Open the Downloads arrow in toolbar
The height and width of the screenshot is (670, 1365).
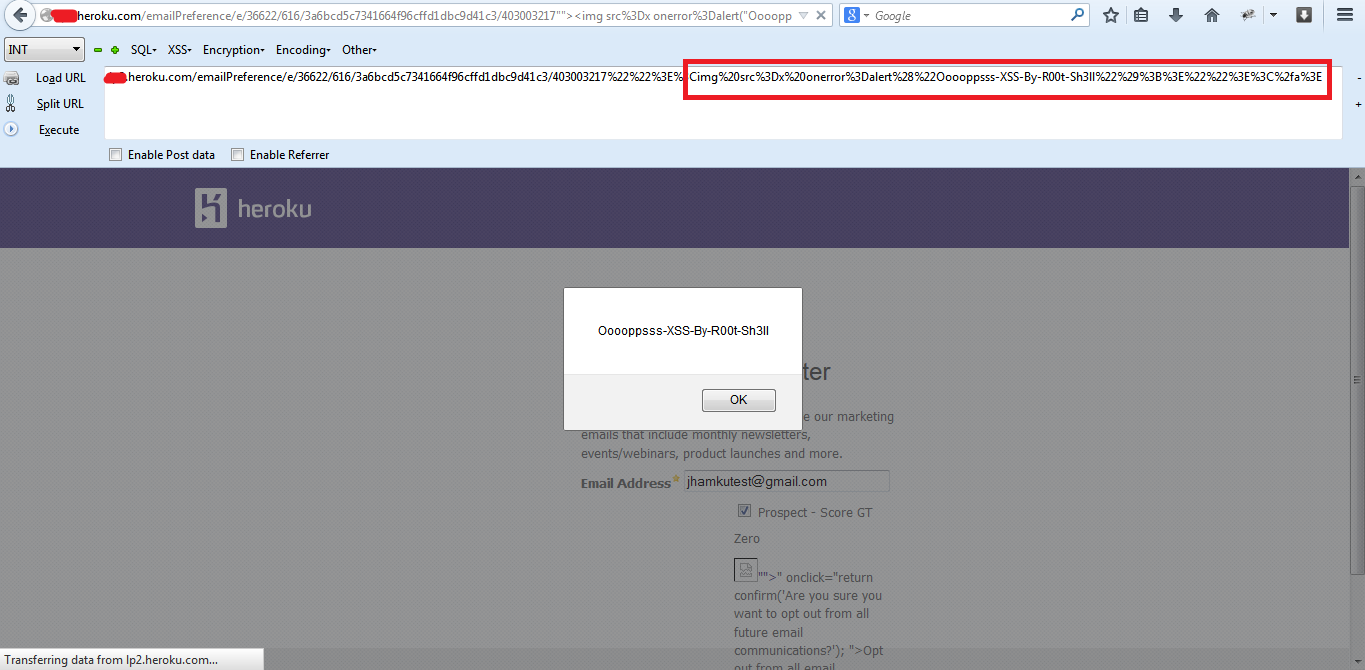(1176, 15)
